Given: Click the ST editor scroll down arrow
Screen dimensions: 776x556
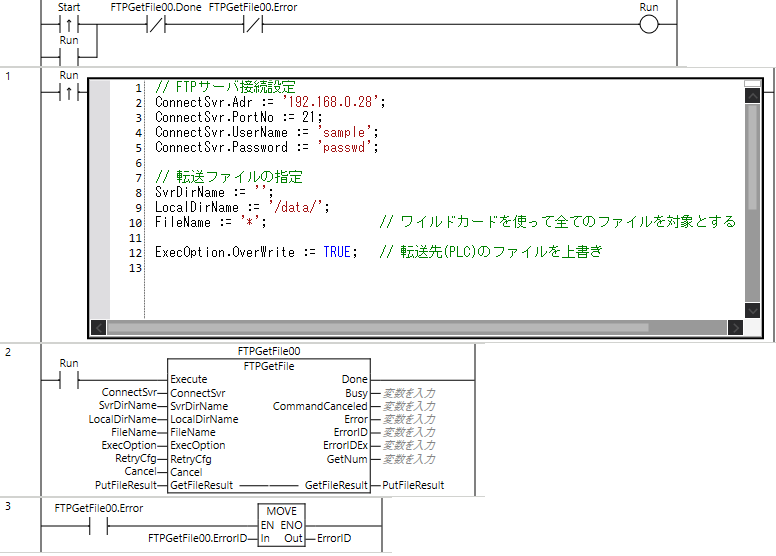Looking at the screenshot, I should pyautogui.click(x=753, y=310).
